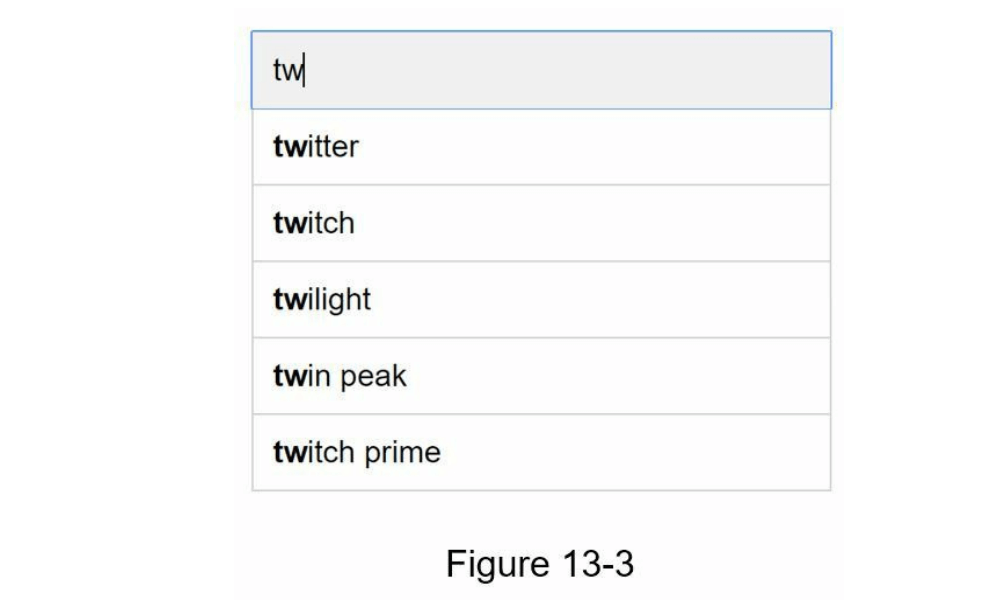
Task: Select the "twin peak" suggestion
Action: [340, 376]
